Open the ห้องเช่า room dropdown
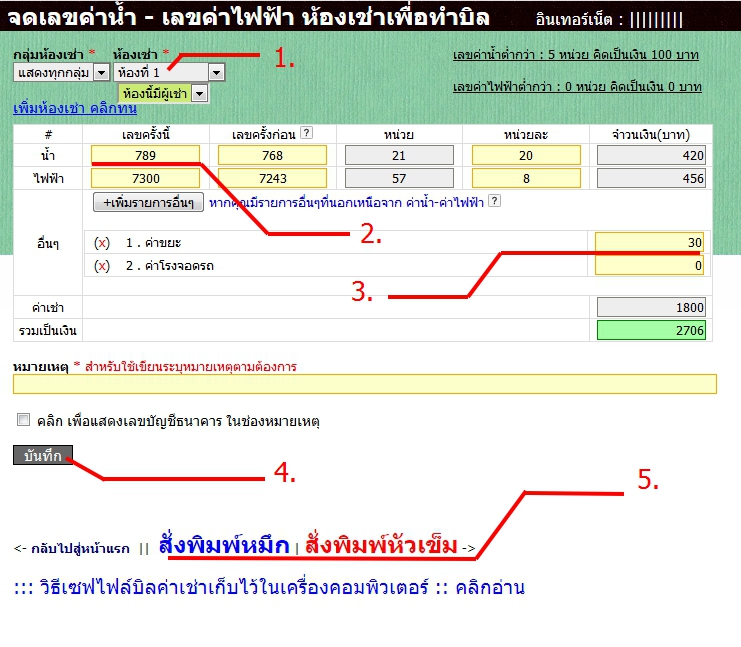741x647 pixels. pos(216,72)
